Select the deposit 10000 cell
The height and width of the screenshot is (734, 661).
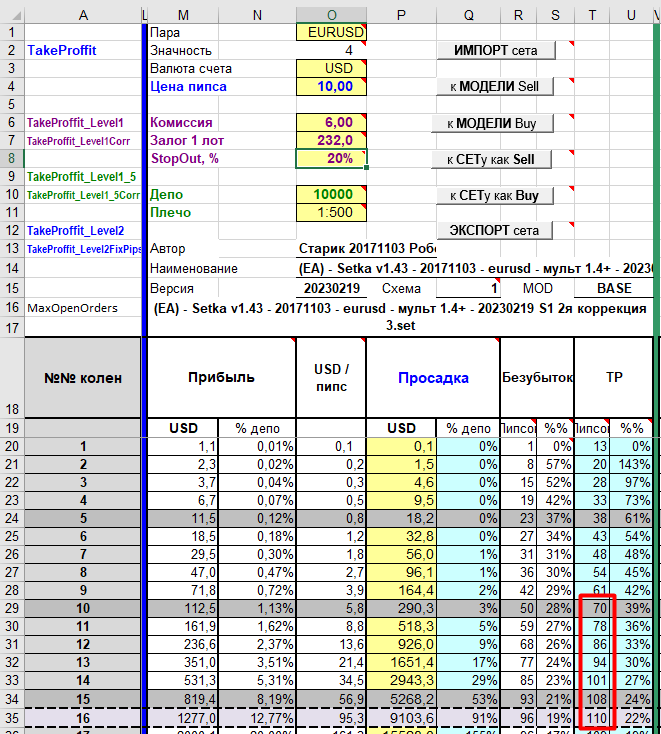pyautogui.click(x=331, y=194)
